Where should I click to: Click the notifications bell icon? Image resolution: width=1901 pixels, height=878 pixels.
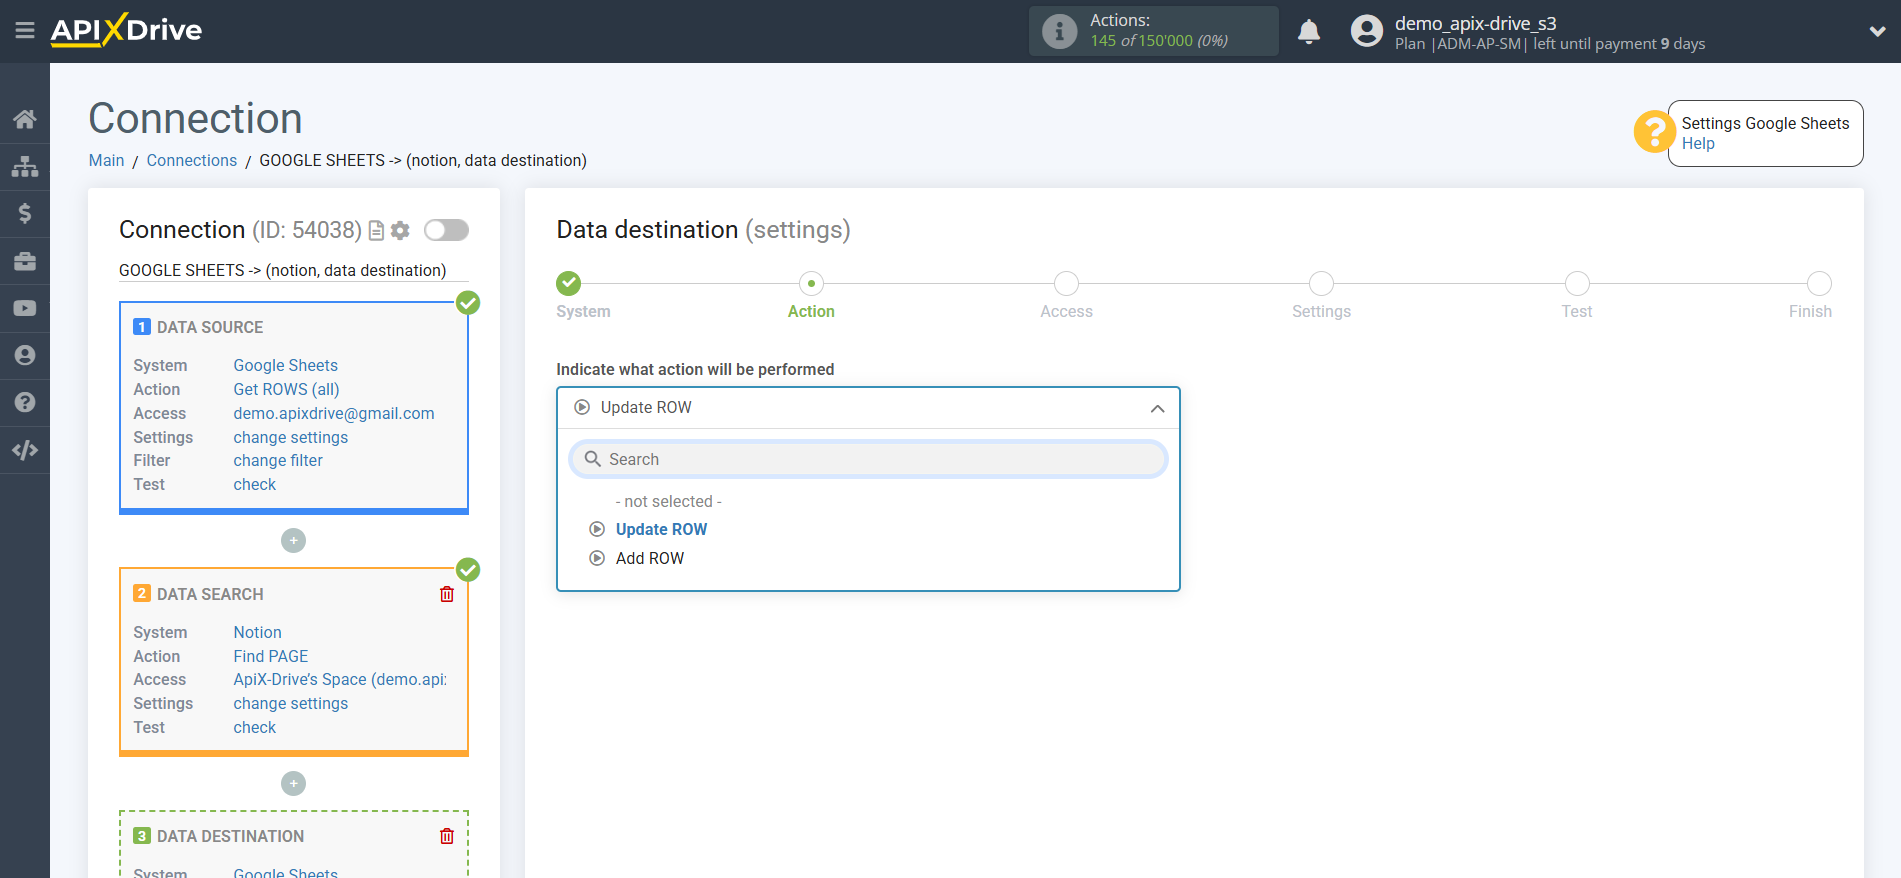pos(1308,32)
